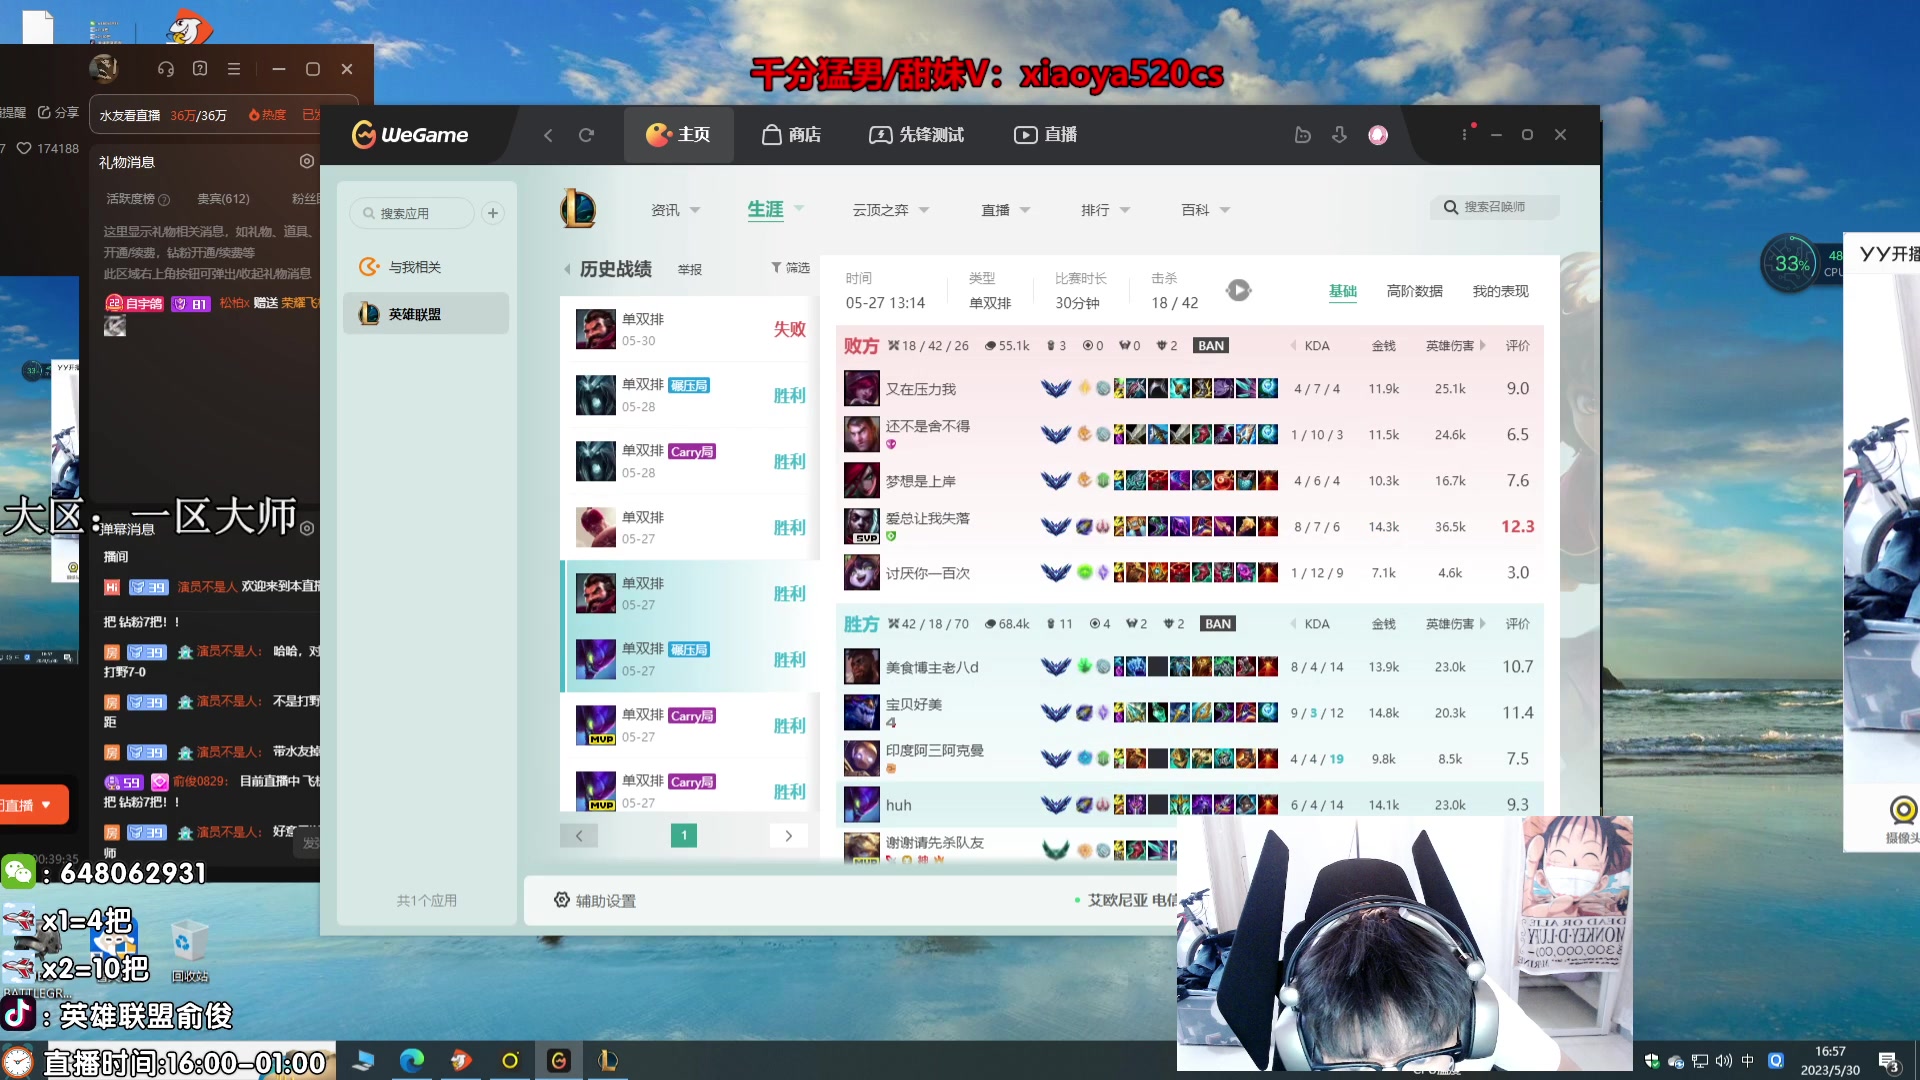Viewport: 1920px width, 1080px height.
Task: Add an application with the plus button
Action: pyautogui.click(x=493, y=213)
